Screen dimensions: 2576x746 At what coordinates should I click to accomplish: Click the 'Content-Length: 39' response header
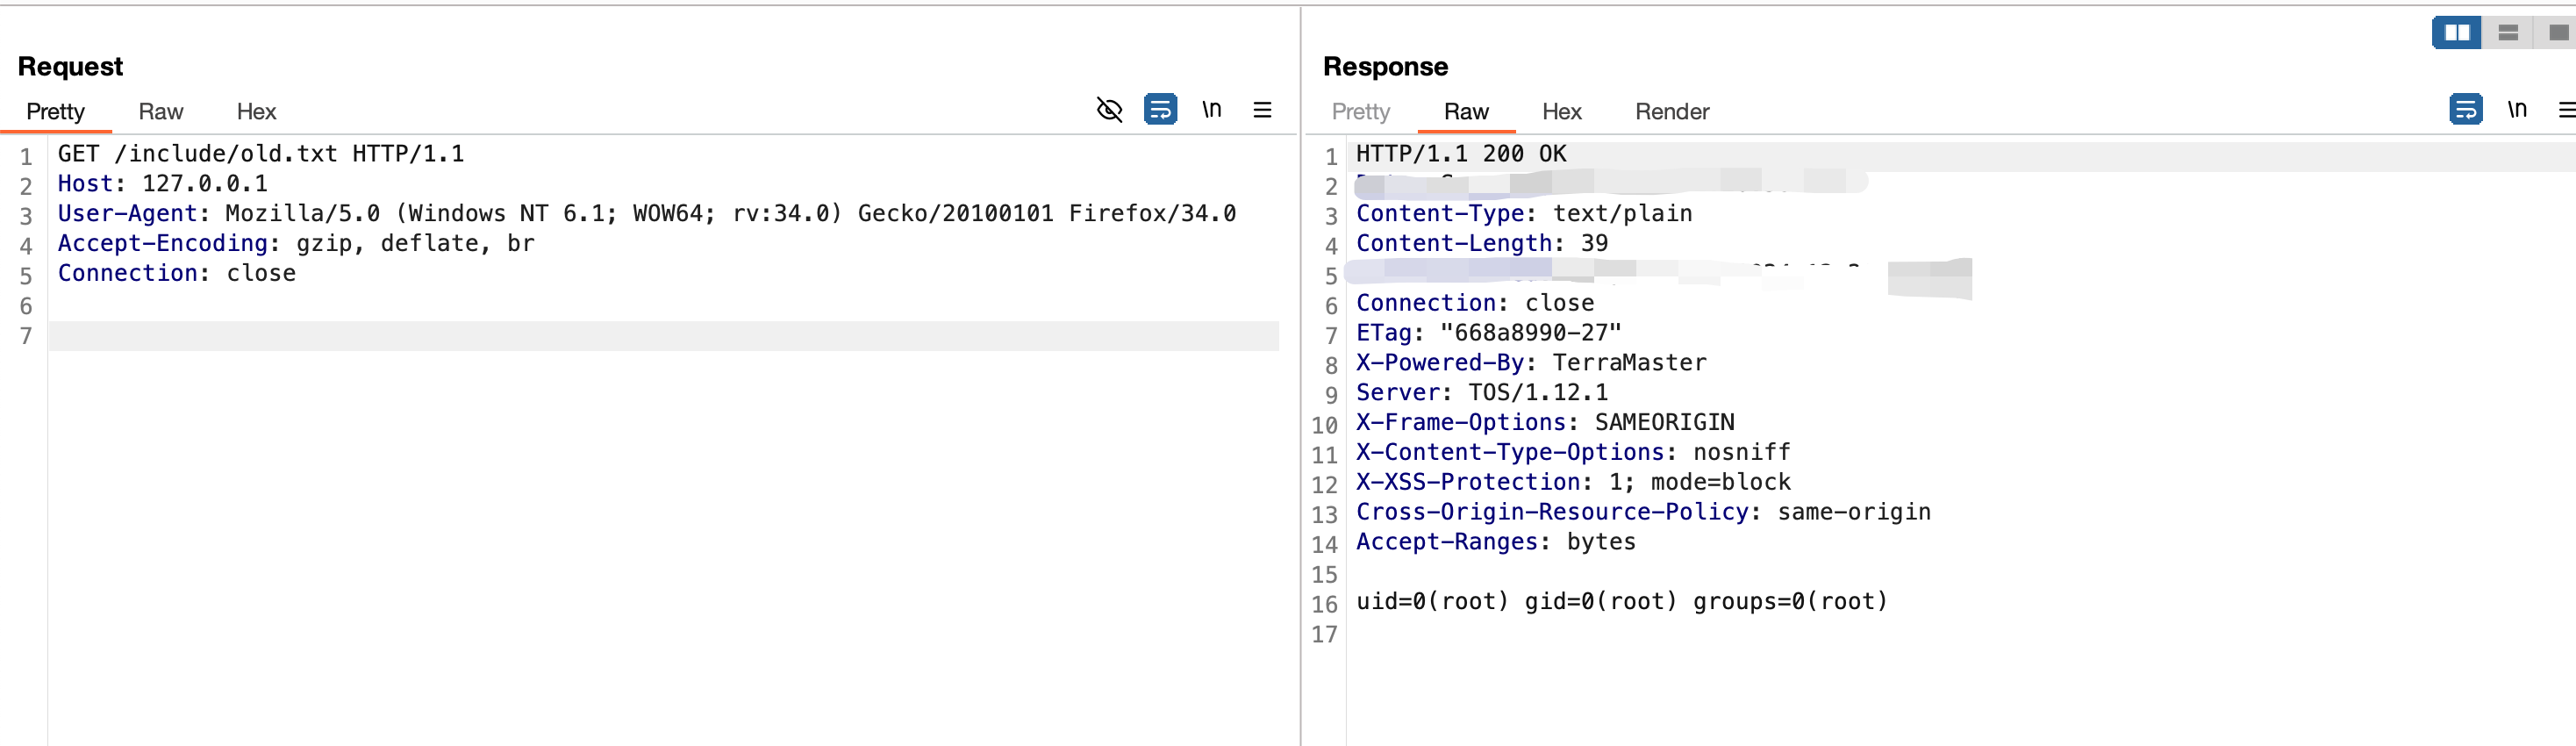pyautogui.click(x=1482, y=244)
